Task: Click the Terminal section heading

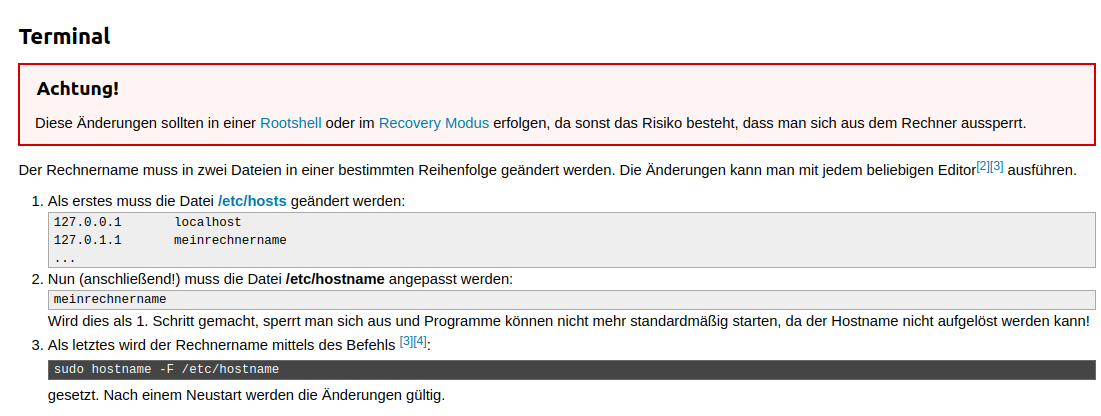Action: (64, 37)
